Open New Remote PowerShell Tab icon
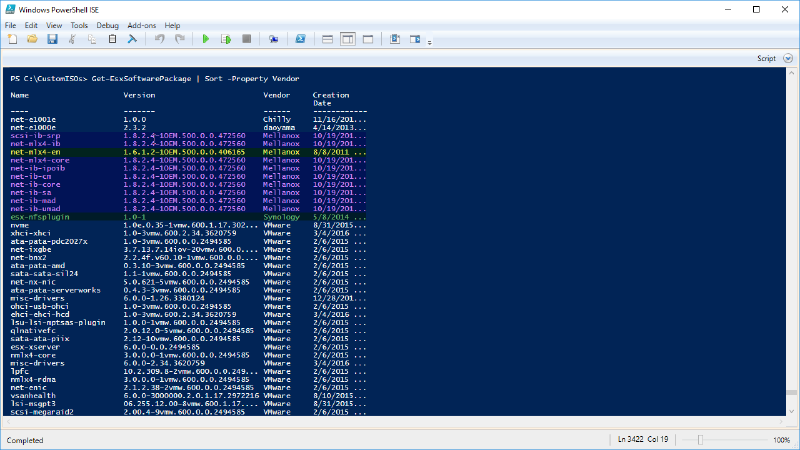Image resolution: width=800 pixels, height=450 pixels. [x=273, y=39]
